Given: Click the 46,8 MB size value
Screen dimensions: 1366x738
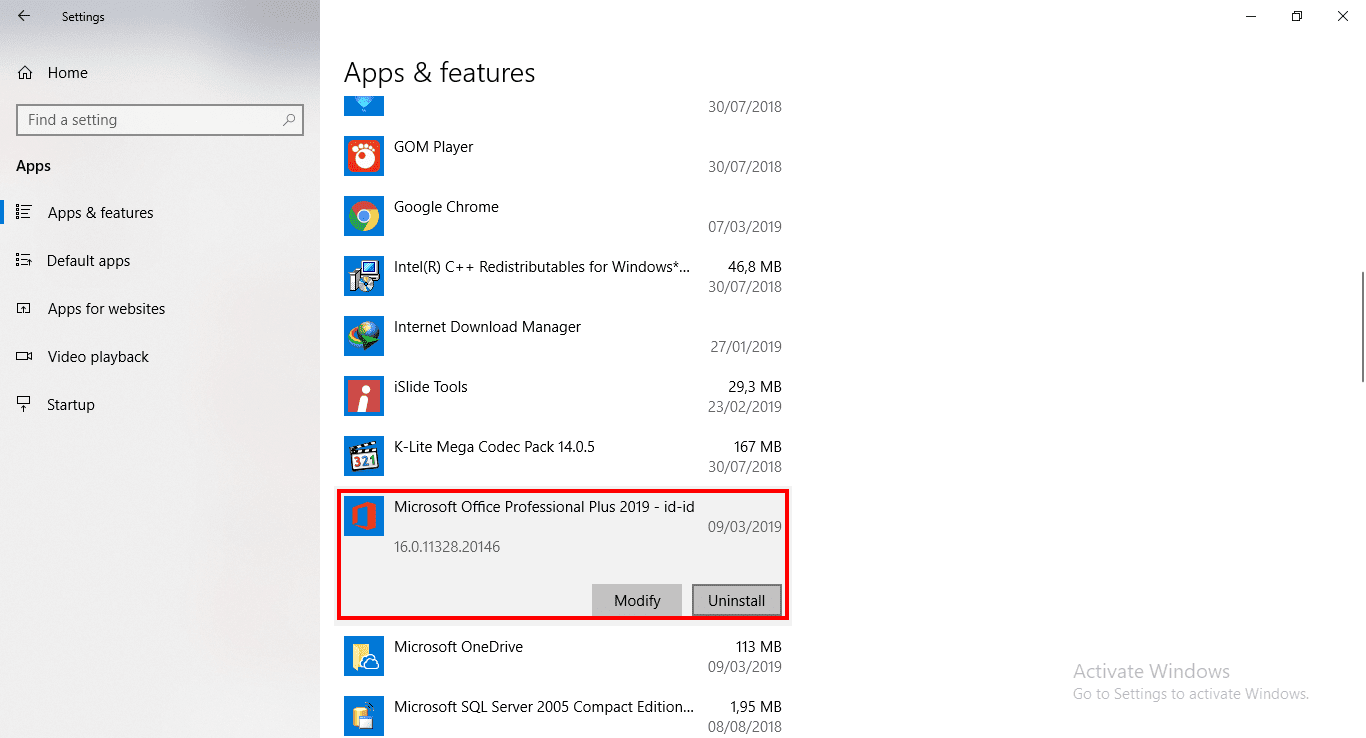Looking at the screenshot, I should [755, 267].
